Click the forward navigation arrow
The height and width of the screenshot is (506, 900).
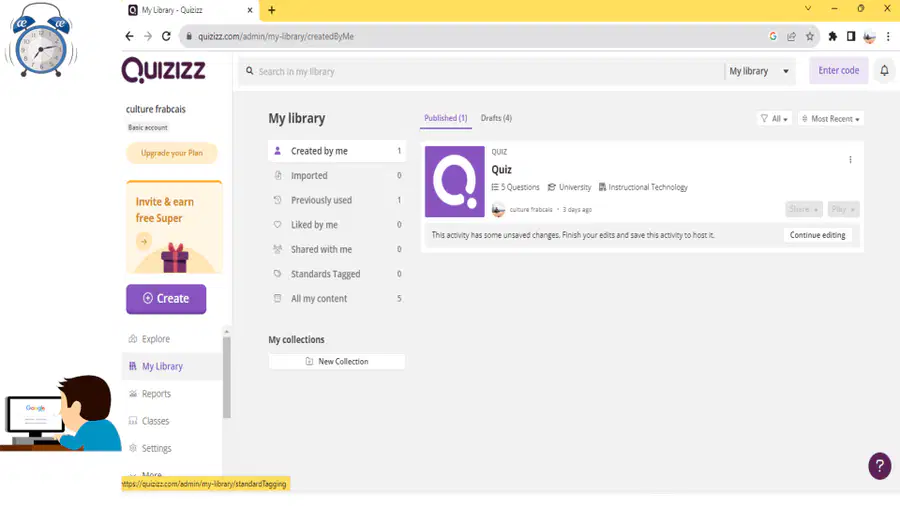tap(148, 36)
